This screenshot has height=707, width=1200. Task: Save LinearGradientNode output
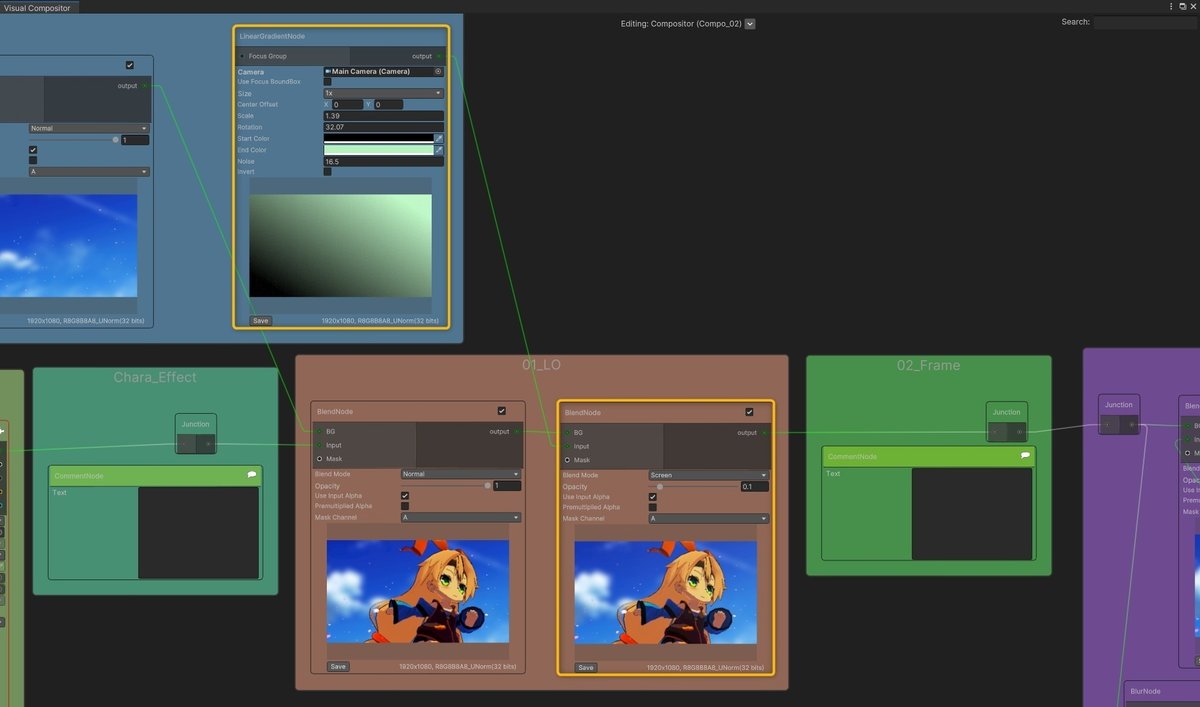[260, 321]
